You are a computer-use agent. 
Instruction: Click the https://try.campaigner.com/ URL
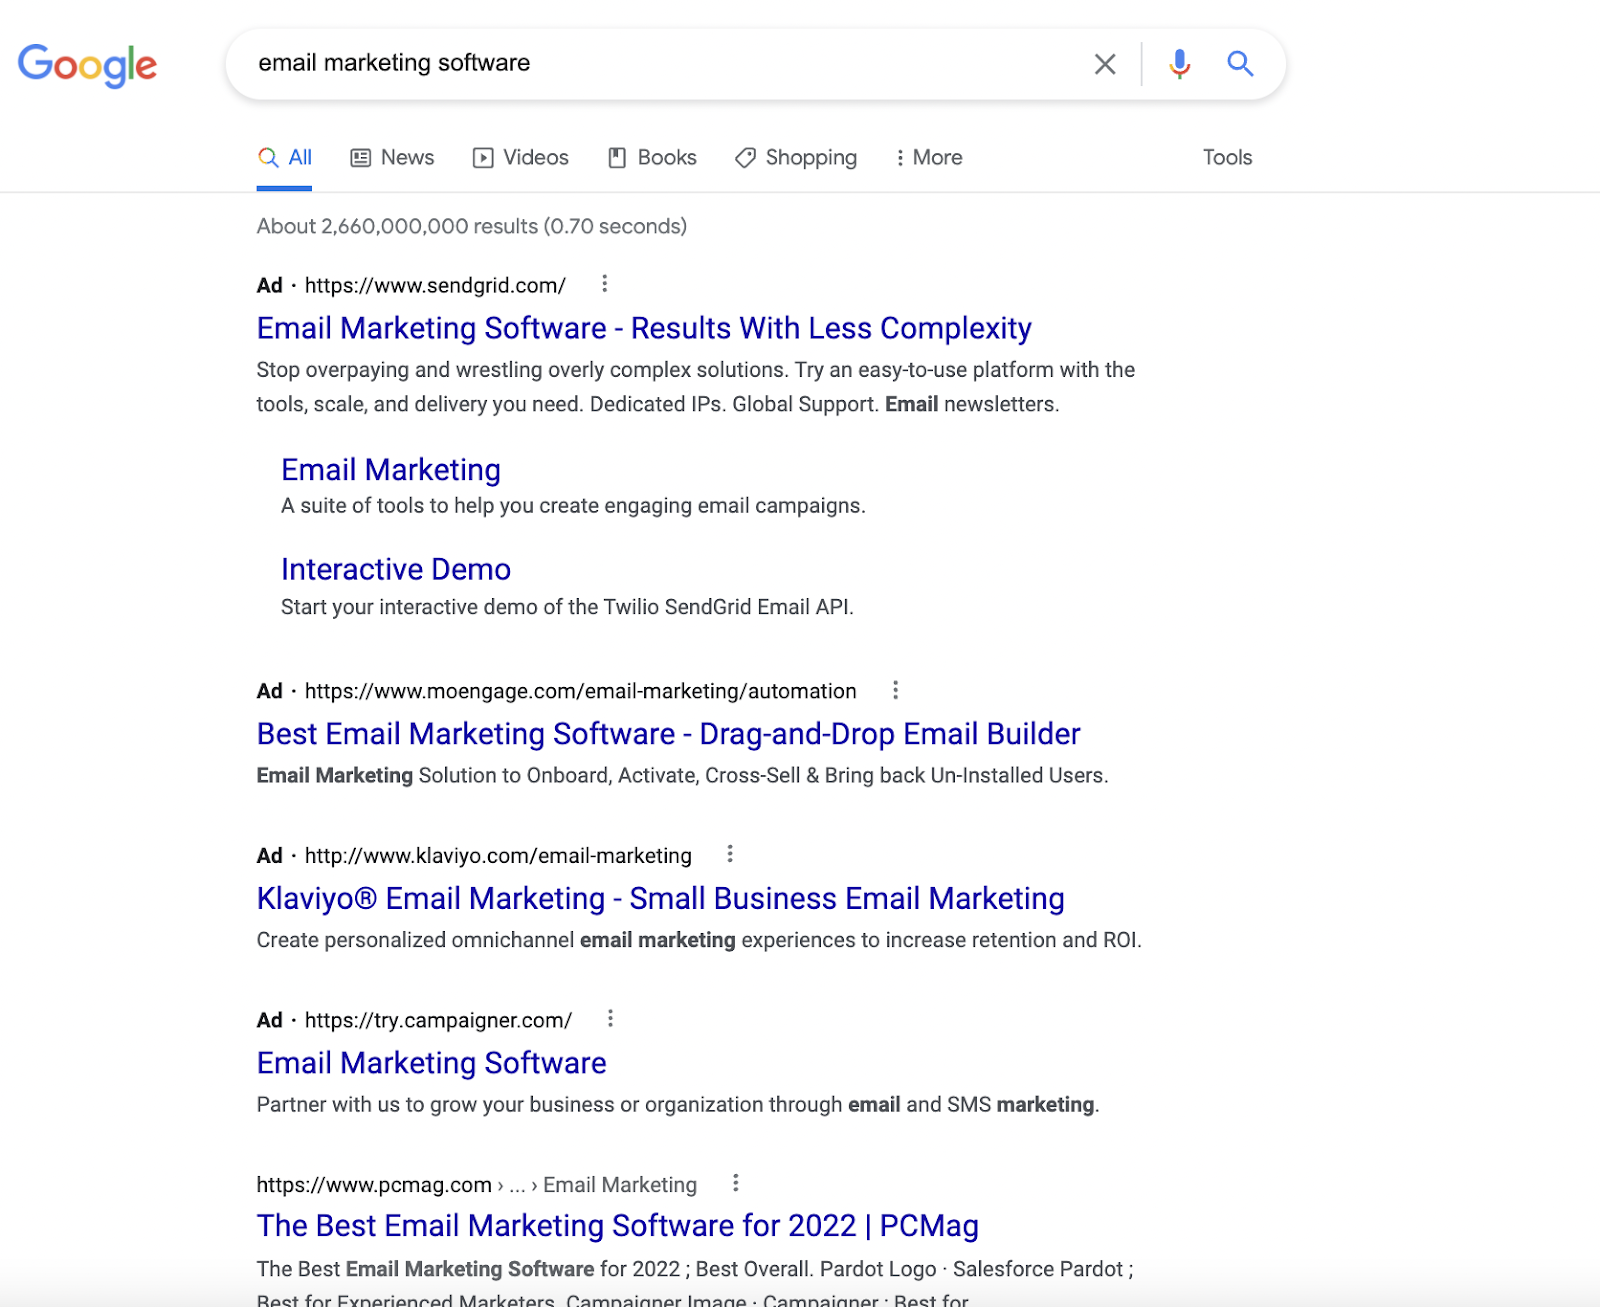(438, 1021)
